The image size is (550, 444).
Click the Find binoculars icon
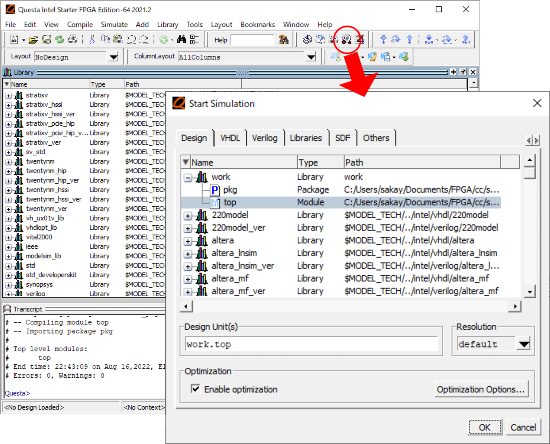point(181,40)
